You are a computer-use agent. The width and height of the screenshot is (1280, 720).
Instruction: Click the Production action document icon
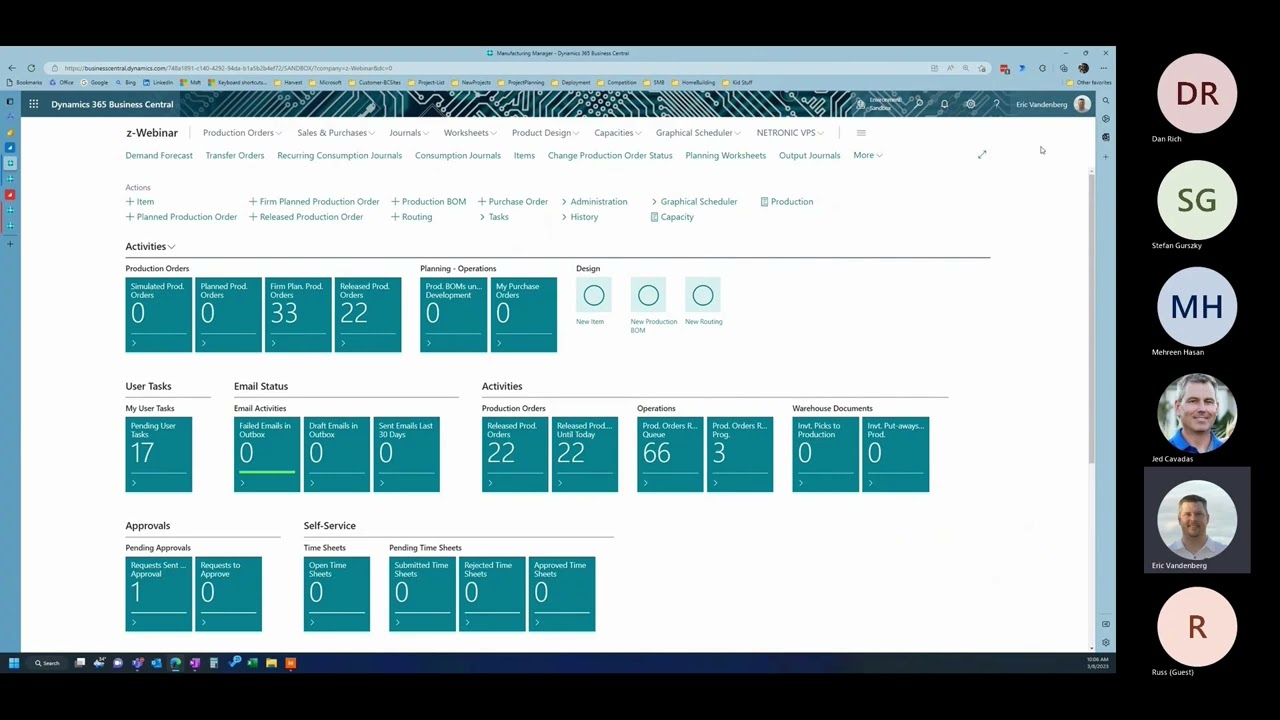click(x=764, y=201)
